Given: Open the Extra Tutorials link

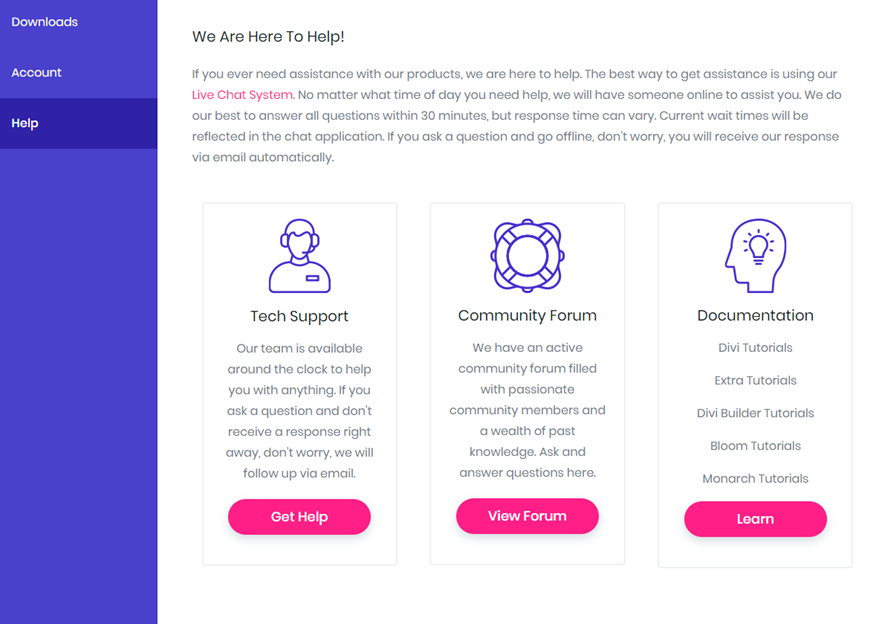Looking at the screenshot, I should (x=755, y=381).
